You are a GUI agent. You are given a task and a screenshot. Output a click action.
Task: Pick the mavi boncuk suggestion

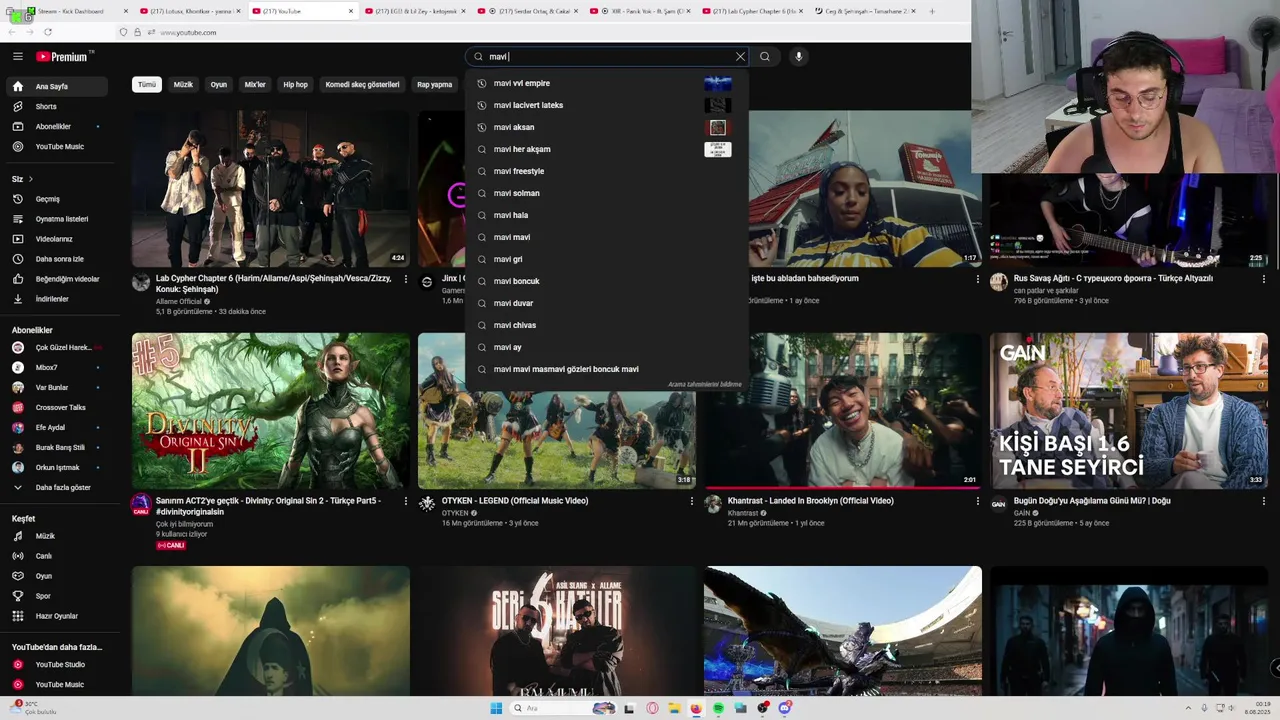[606, 281]
